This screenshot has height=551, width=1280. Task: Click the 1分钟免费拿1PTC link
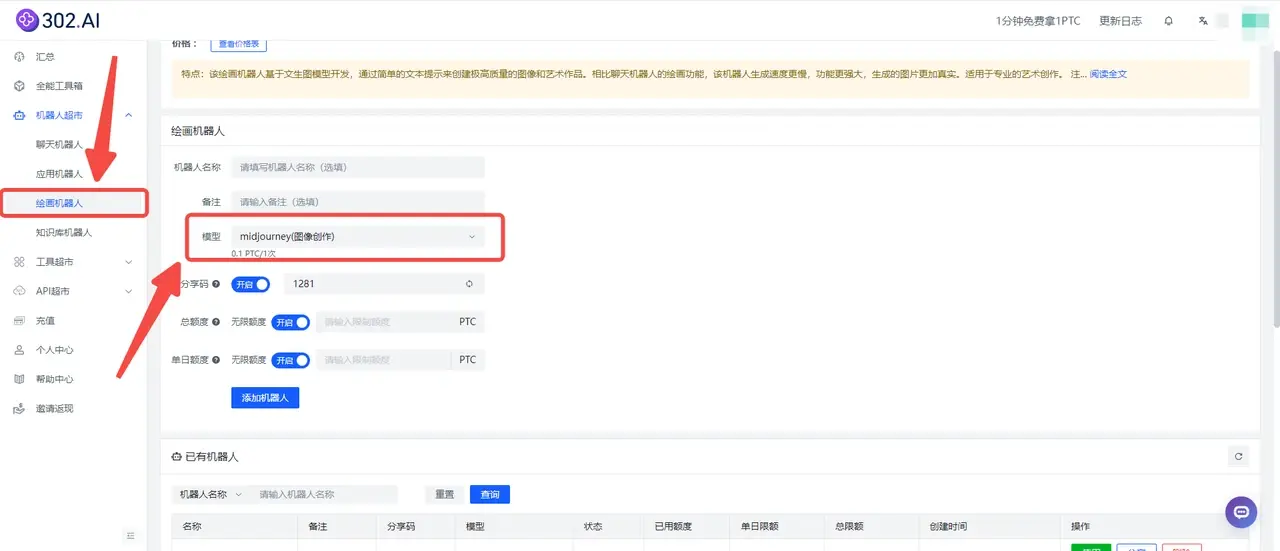[1038, 21]
